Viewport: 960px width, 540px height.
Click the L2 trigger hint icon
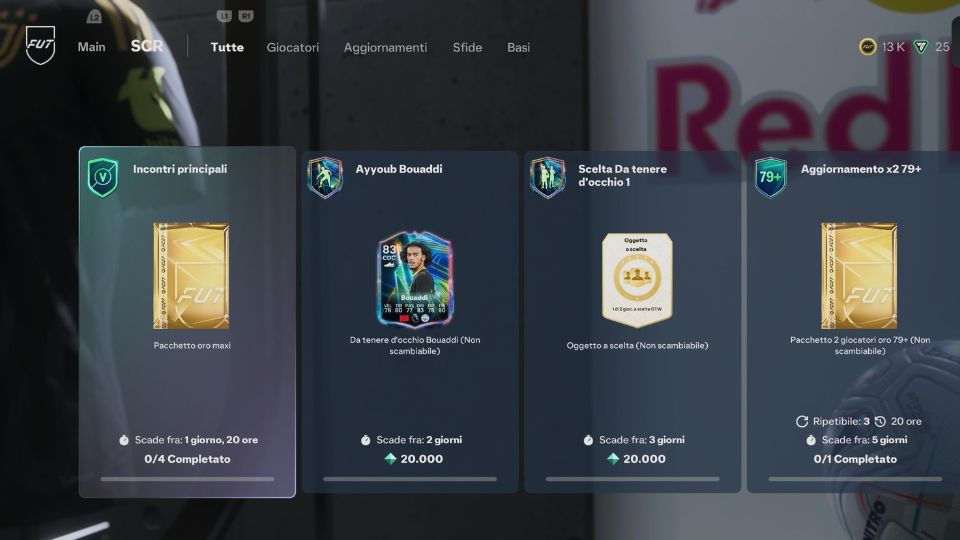(94, 17)
